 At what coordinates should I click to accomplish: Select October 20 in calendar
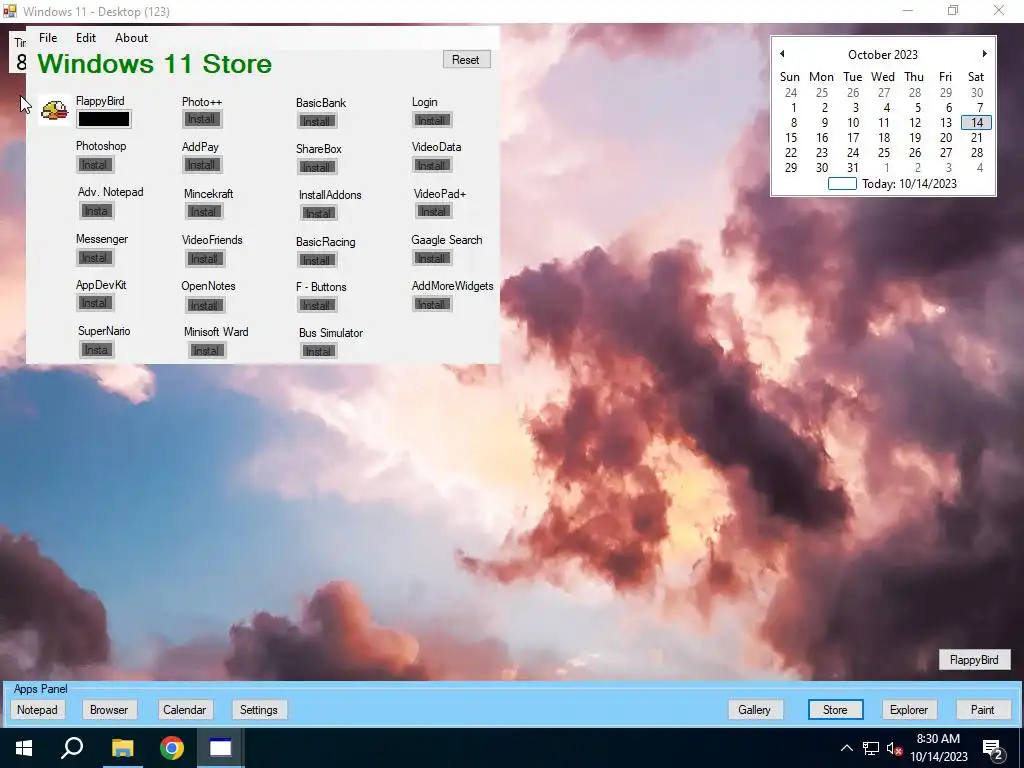[x=946, y=138]
